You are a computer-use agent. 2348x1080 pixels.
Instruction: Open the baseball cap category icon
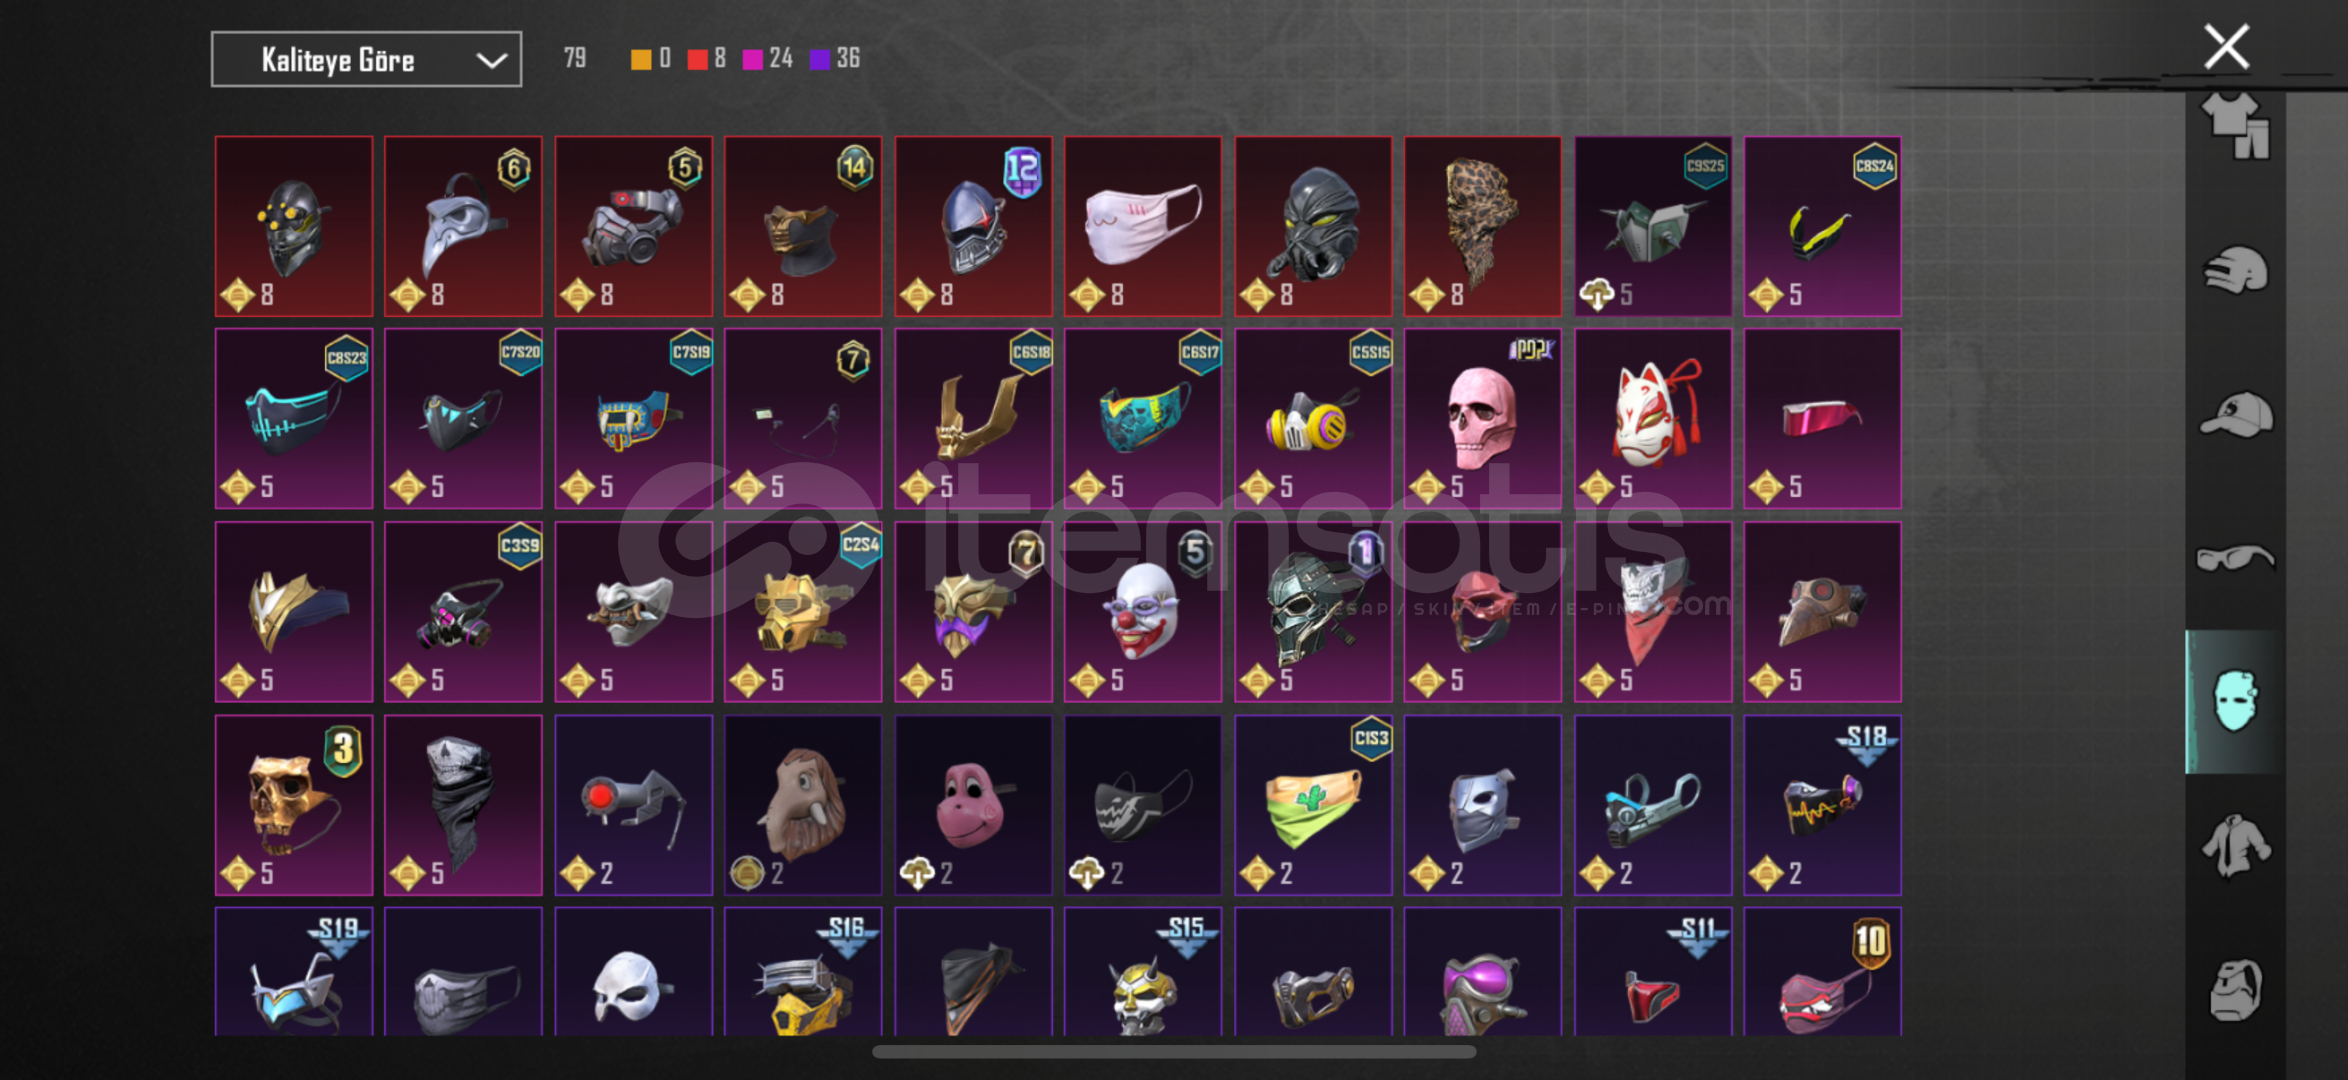point(2236,414)
